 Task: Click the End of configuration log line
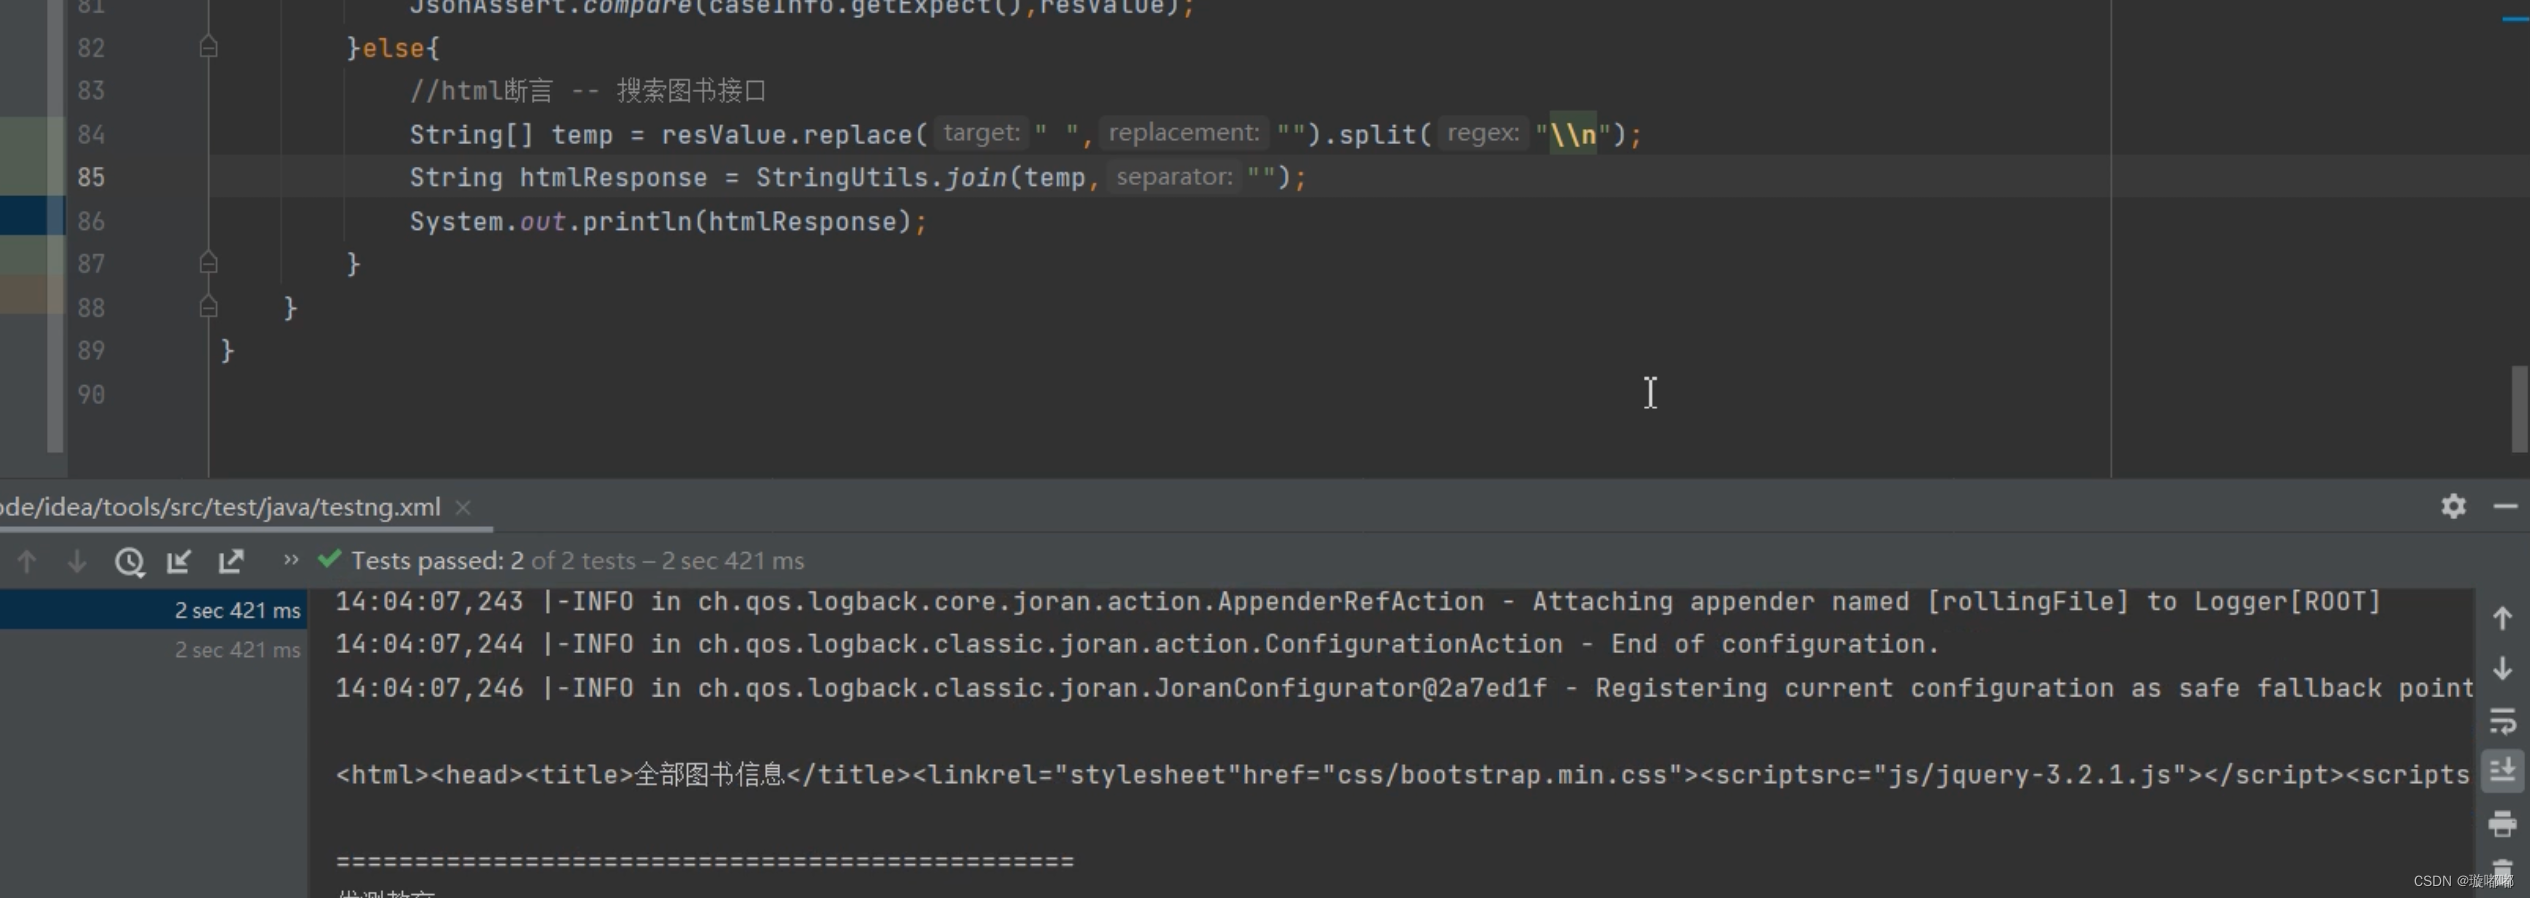tap(1137, 644)
